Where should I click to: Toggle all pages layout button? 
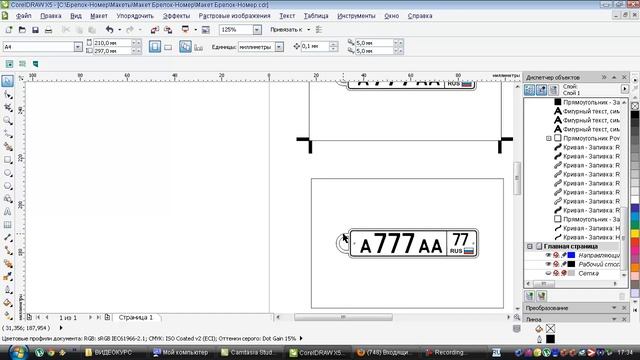click(x=185, y=47)
